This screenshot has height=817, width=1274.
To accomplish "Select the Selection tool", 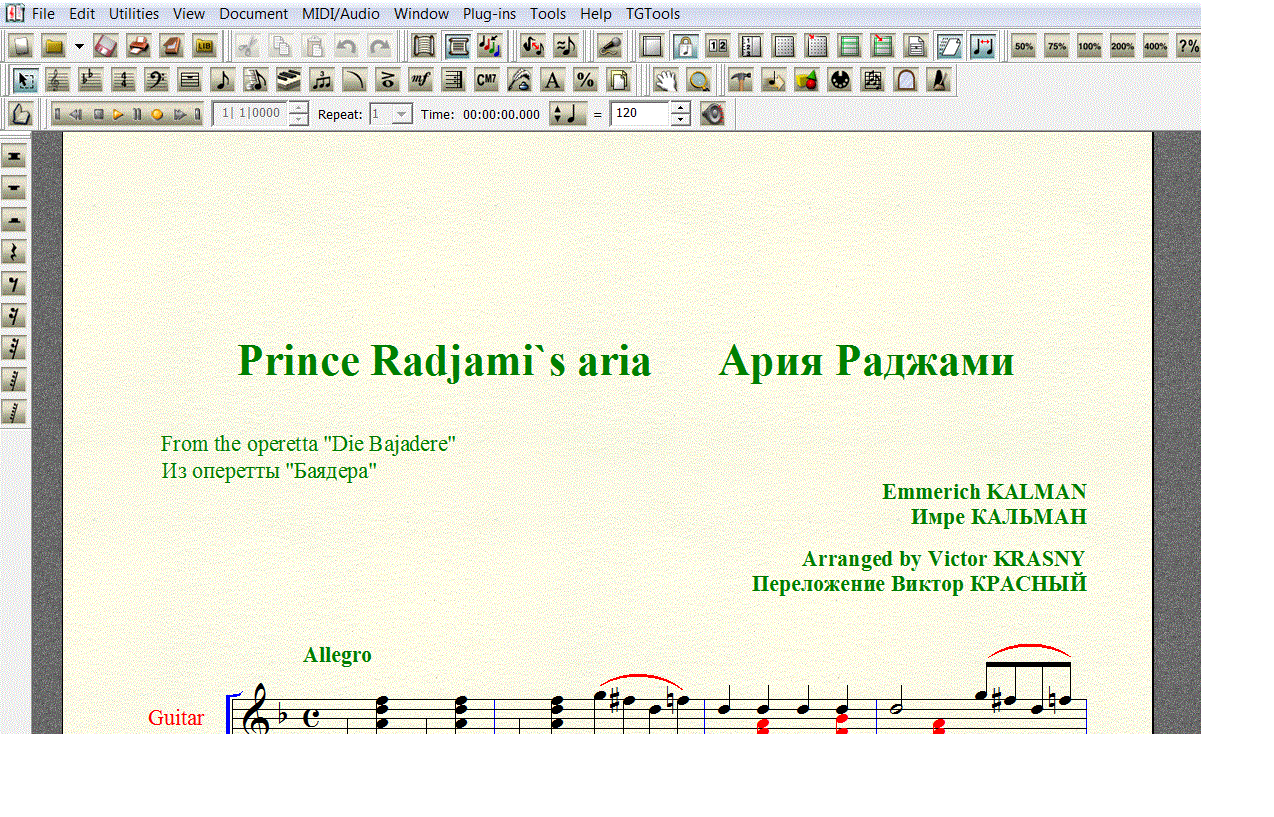I will [x=24, y=80].
